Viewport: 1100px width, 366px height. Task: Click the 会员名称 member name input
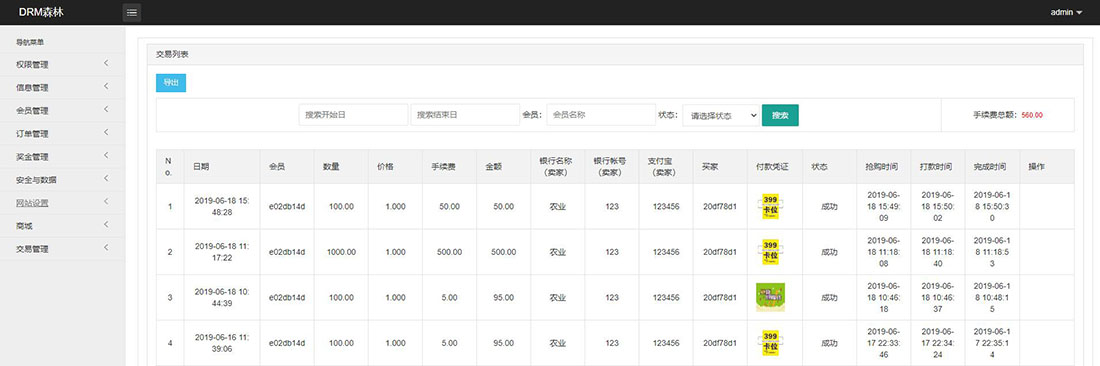pyautogui.click(x=601, y=115)
